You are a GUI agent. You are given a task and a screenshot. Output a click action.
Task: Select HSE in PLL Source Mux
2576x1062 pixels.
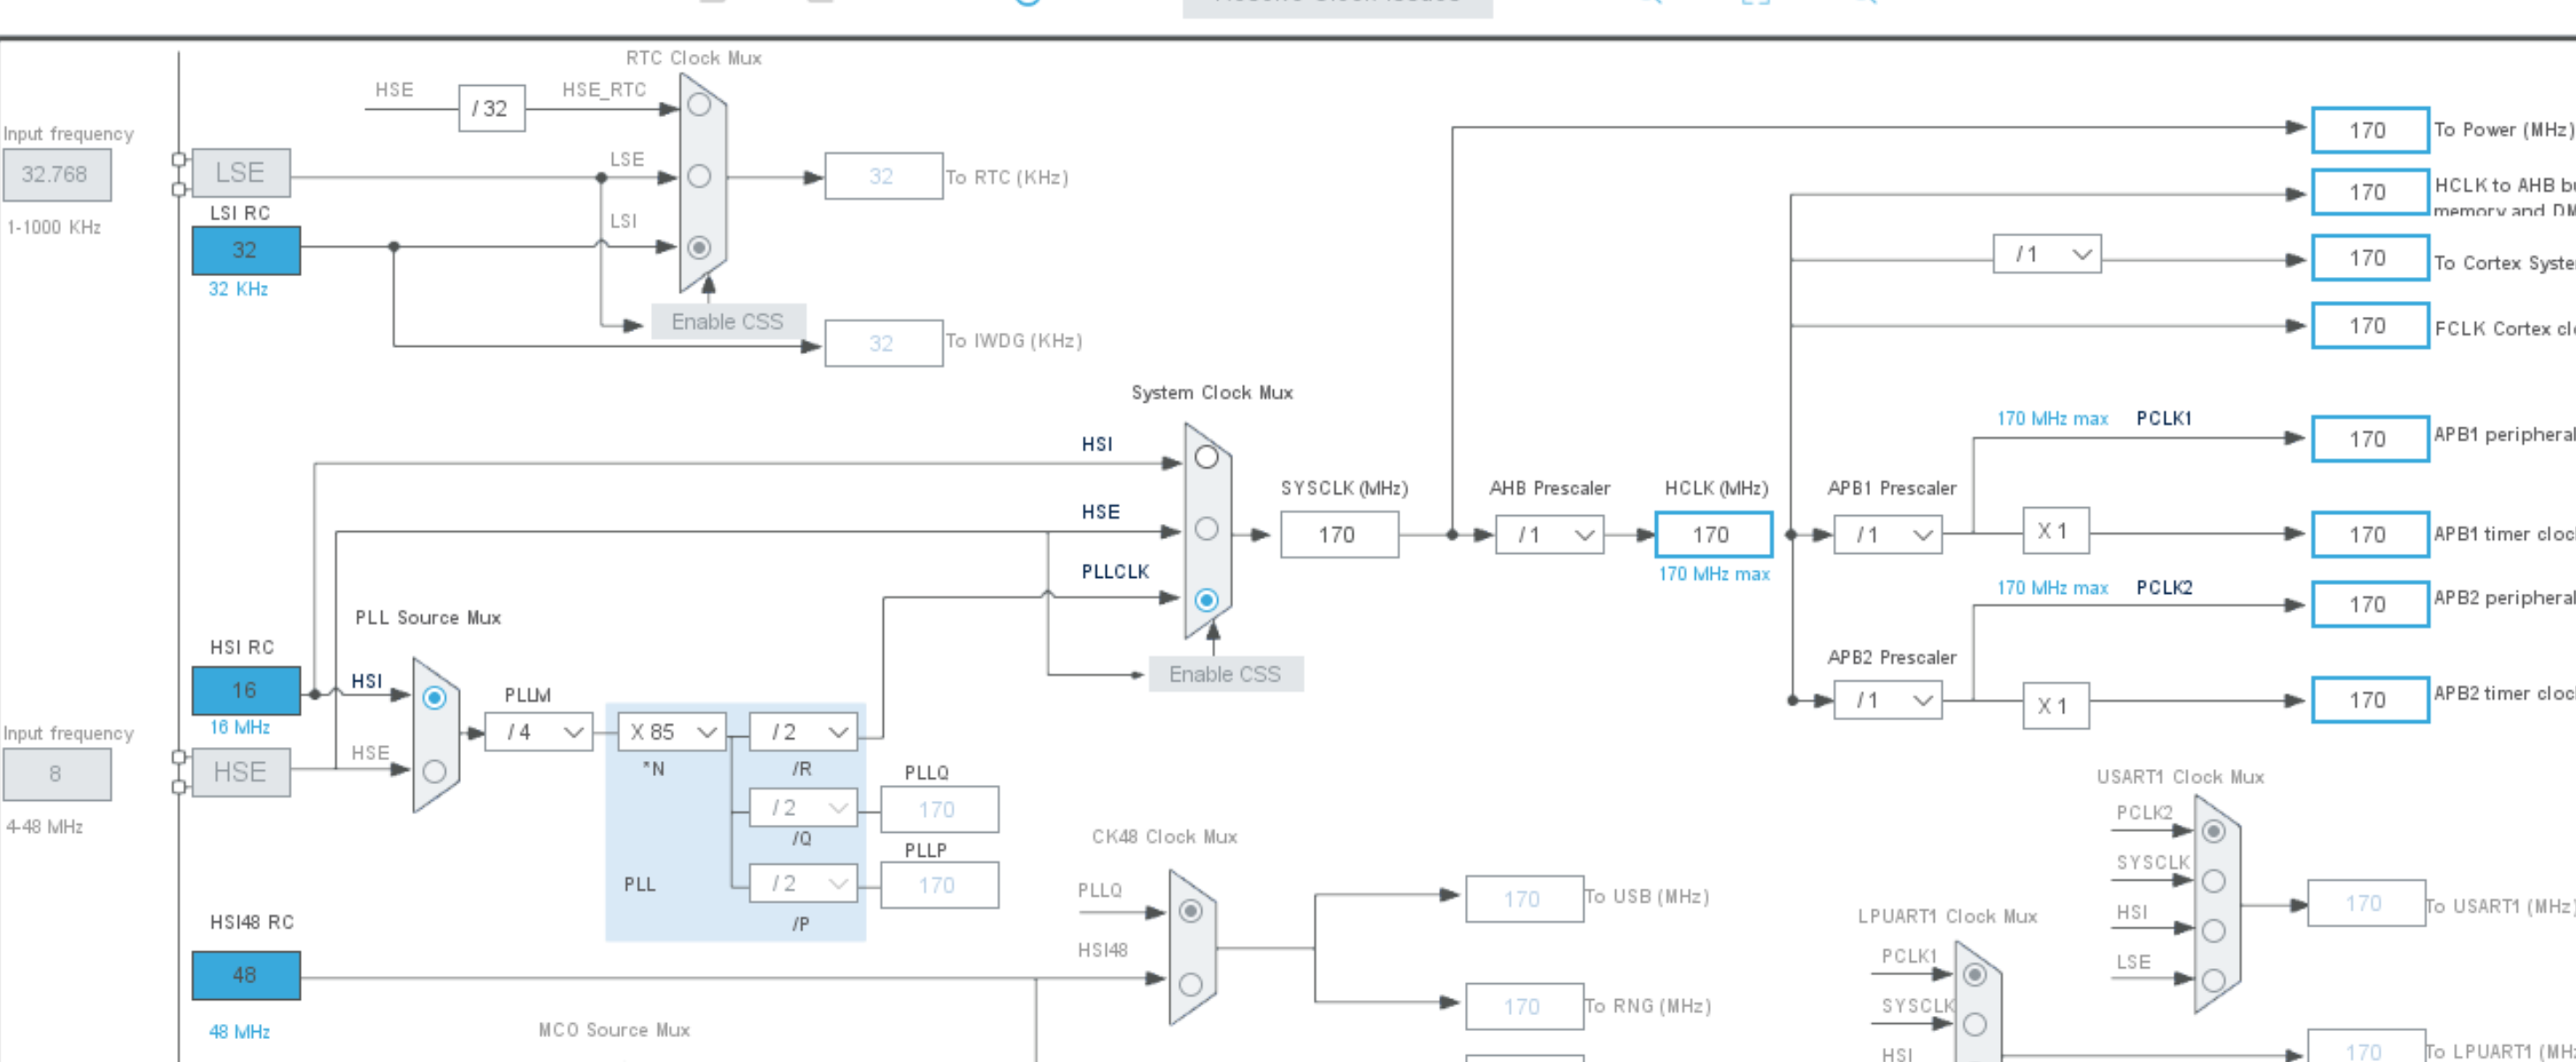(x=434, y=771)
